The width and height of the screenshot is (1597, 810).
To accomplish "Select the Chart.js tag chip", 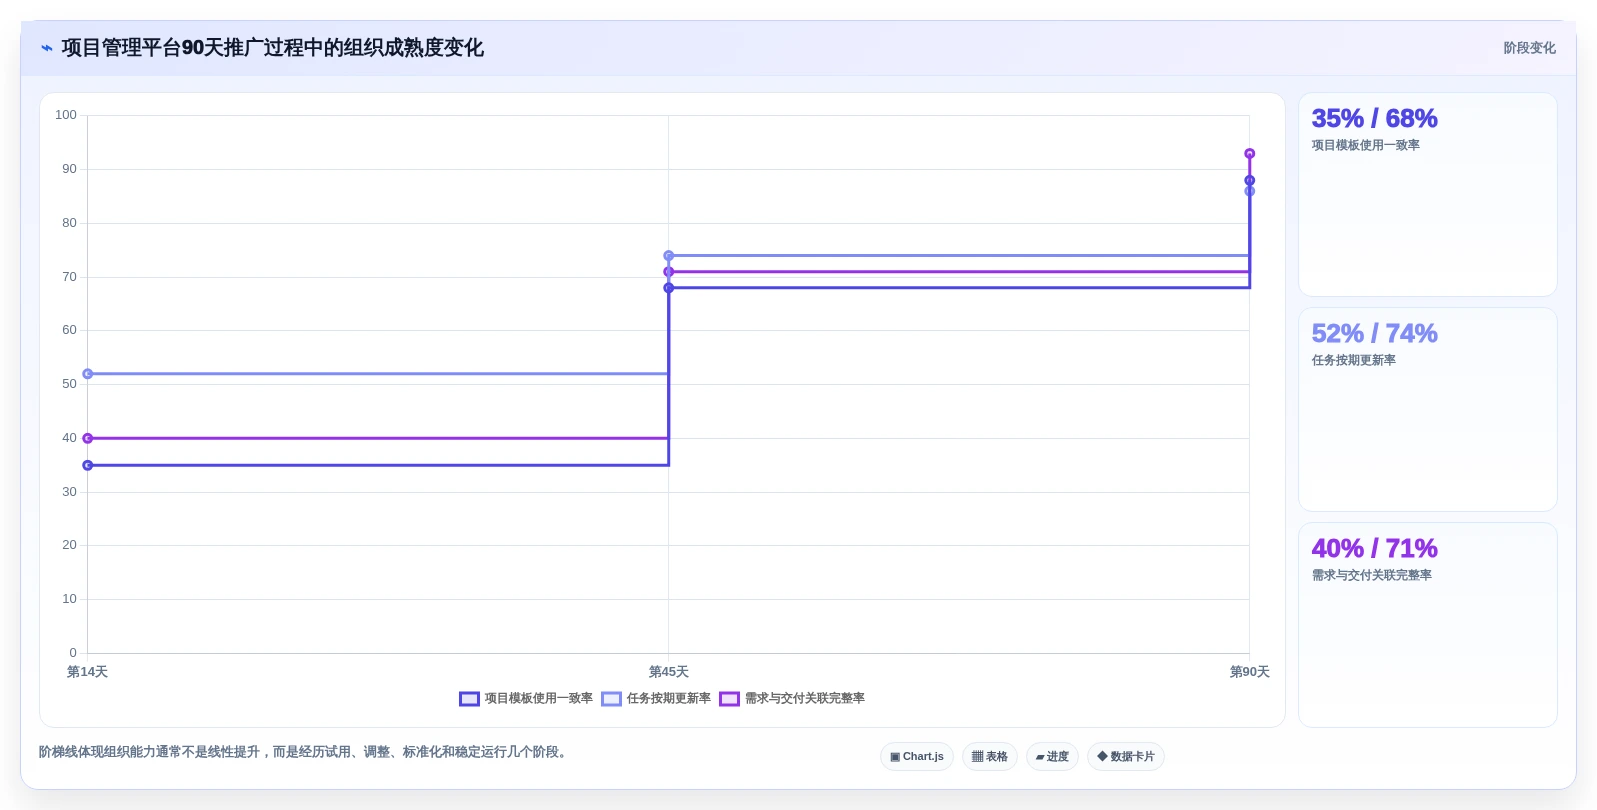I will coord(917,757).
